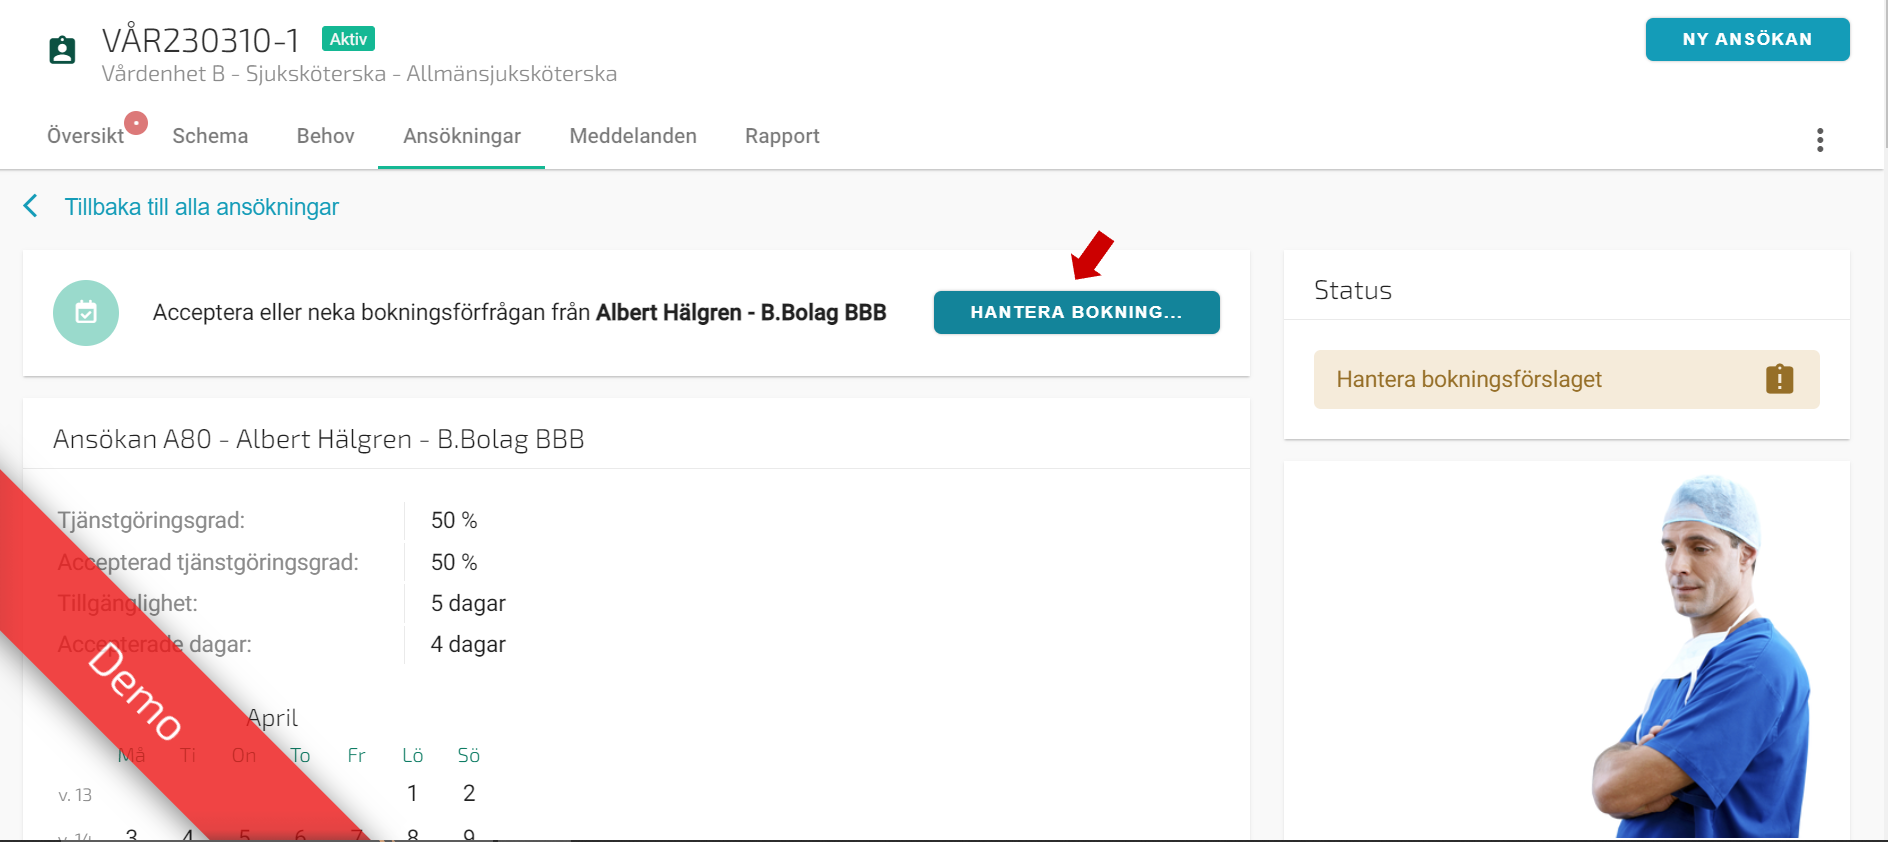Click the Ansökan A80 - Albert Hälgren heading
This screenshot has width=1888, height=842.
[318, 439]
